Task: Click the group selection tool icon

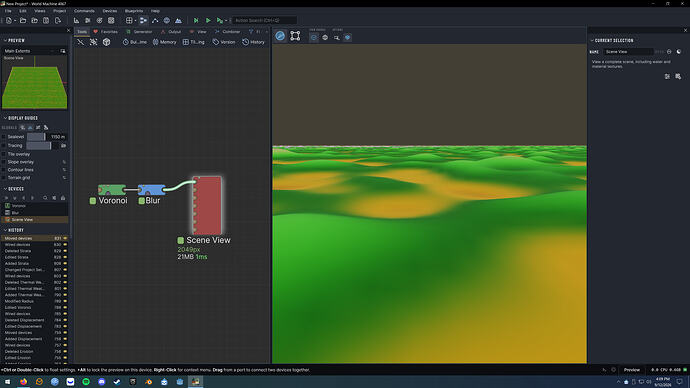Action: point(93,42)
